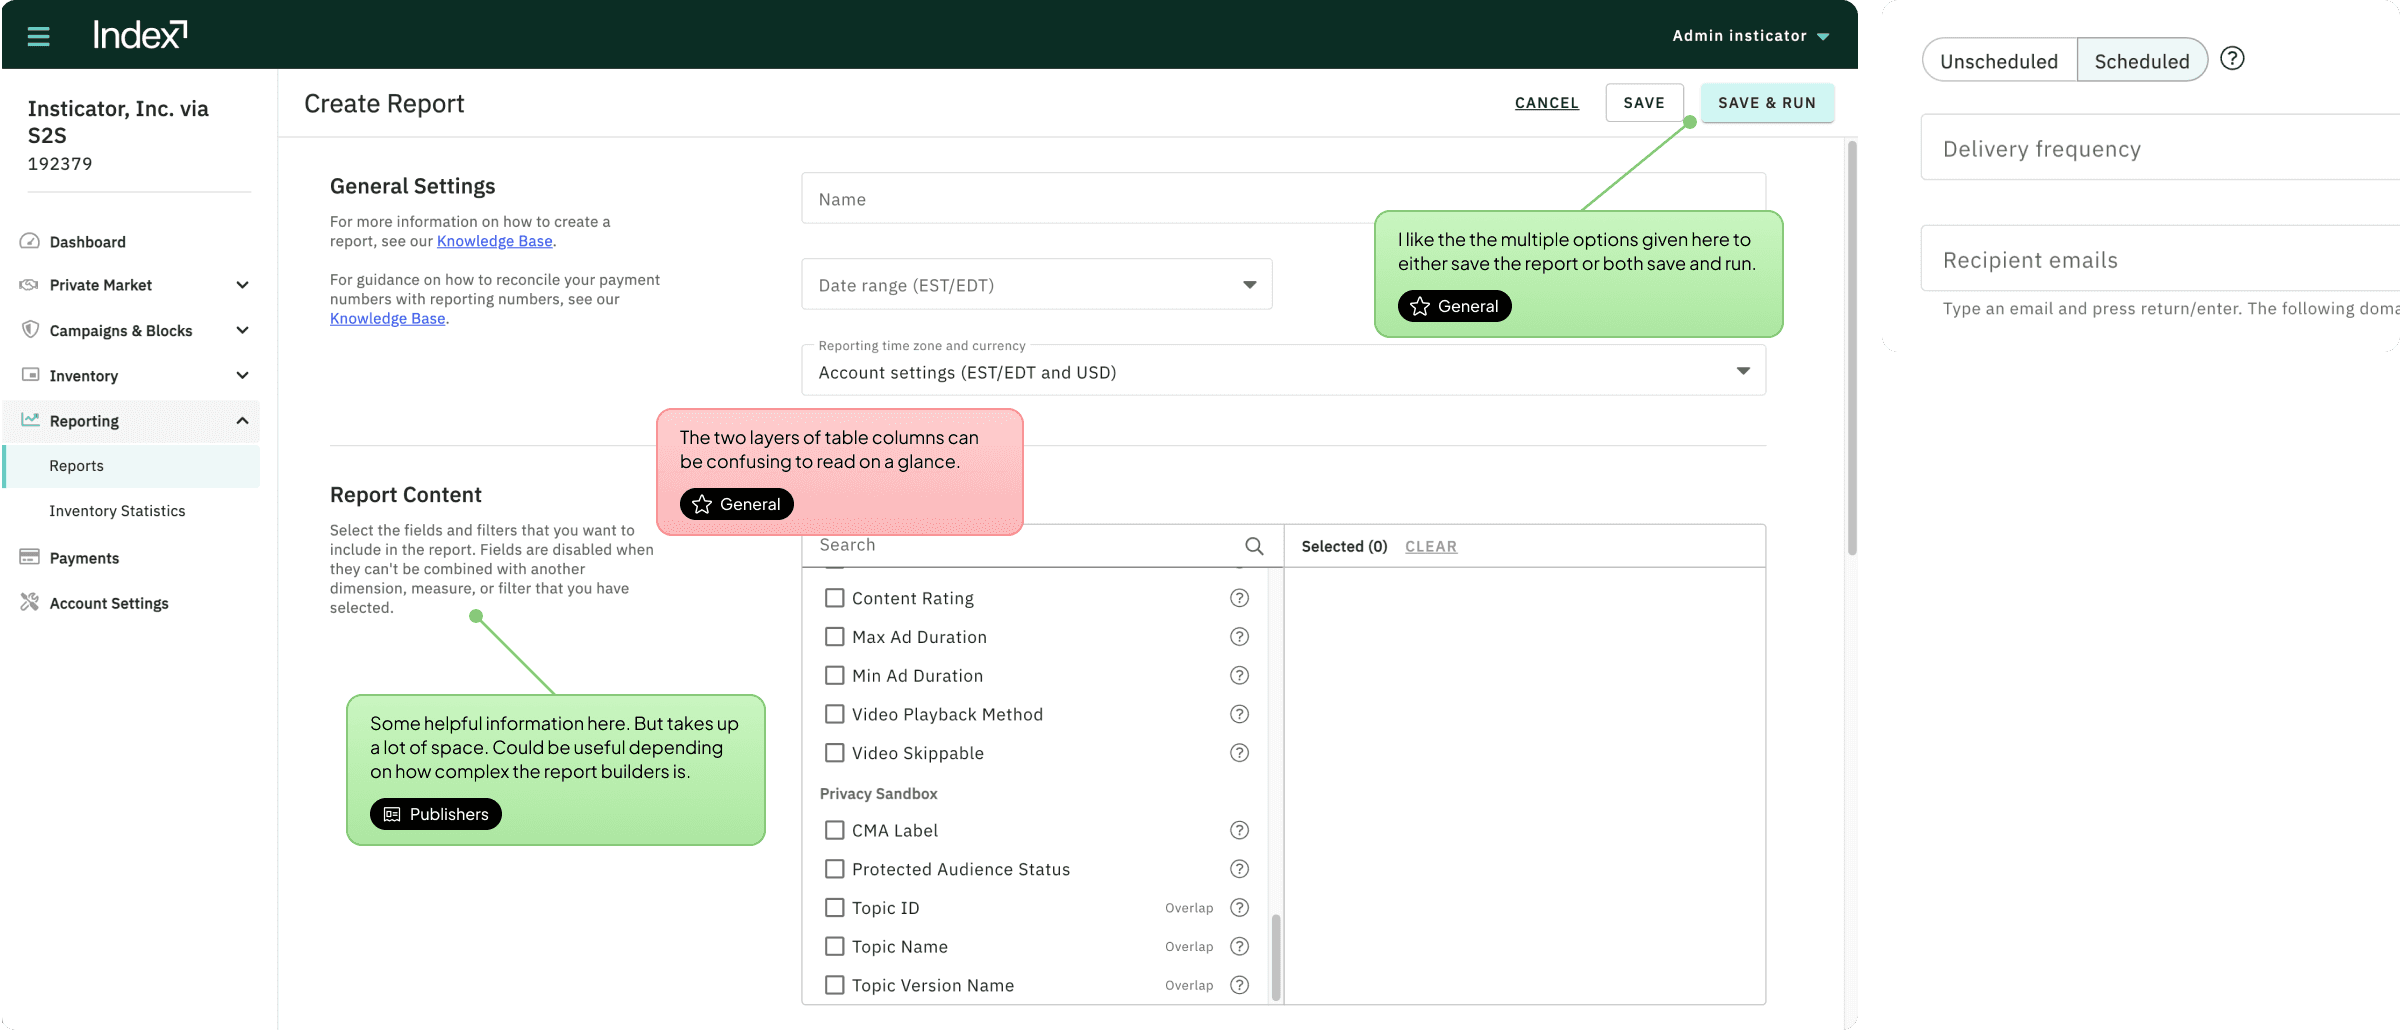Image resolution: width=2400 pixels, height=1030 pixels.
Task: Click the SAVE button
Action: click(x=1644, y=103)
